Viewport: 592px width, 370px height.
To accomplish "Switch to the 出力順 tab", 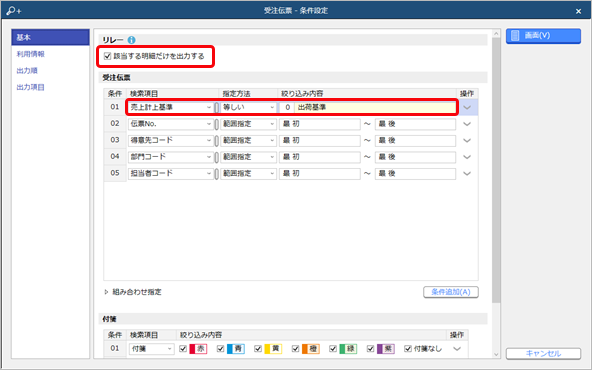I will point(27,71).
